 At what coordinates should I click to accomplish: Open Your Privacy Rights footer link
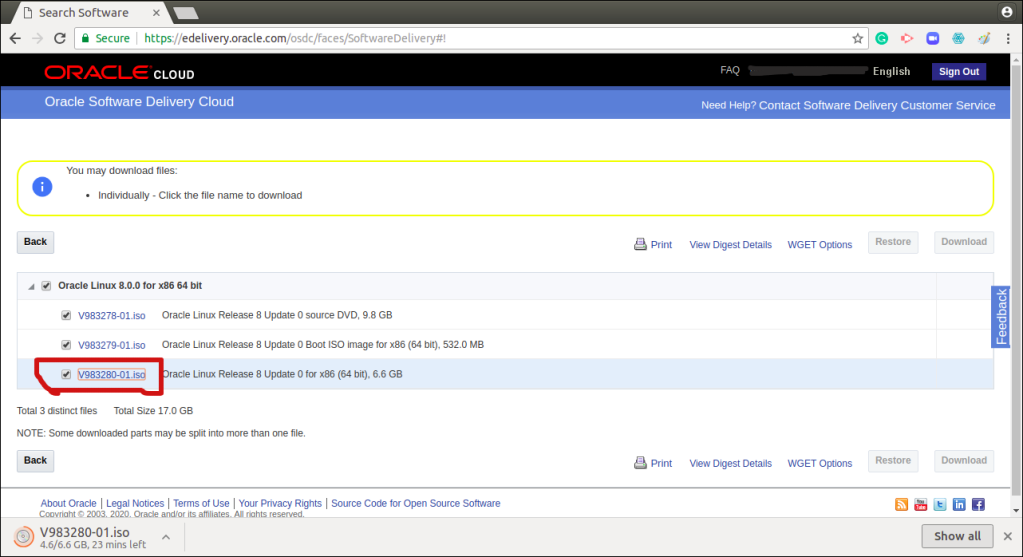pos(280,504)
